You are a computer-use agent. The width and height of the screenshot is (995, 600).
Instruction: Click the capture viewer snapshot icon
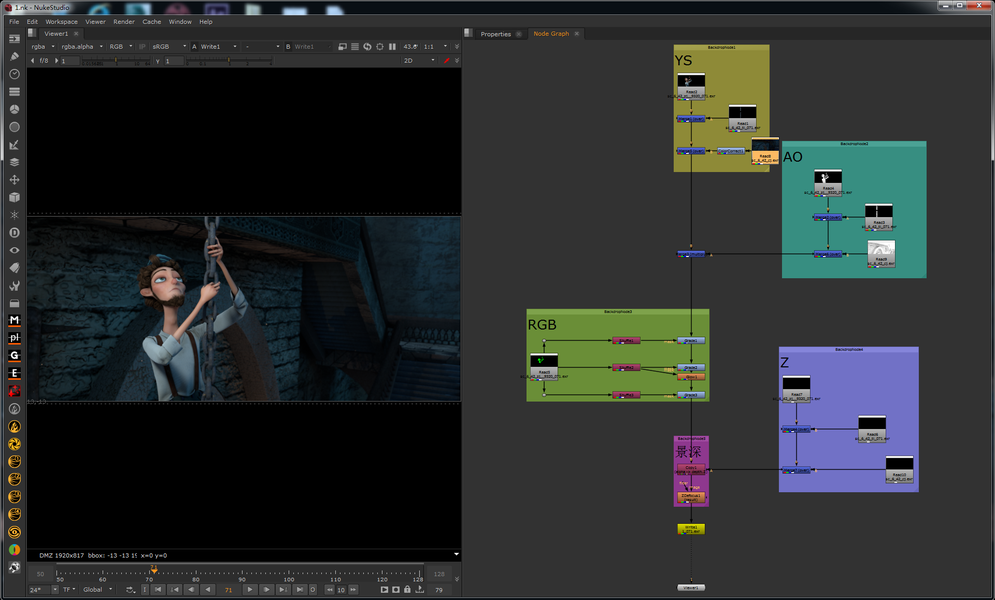click(x=396, y=589)
